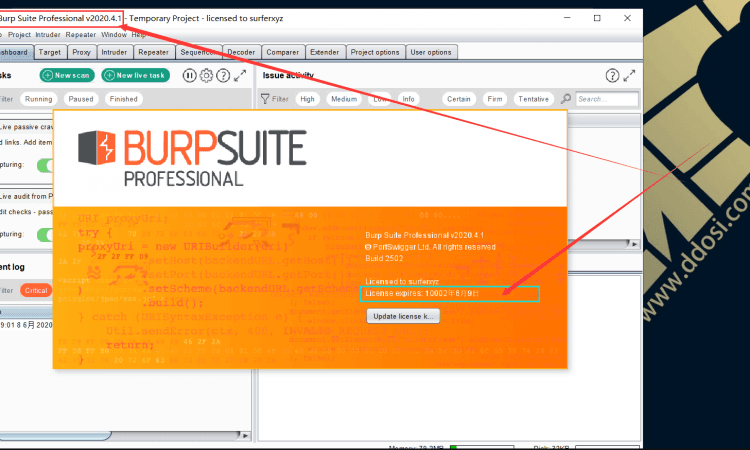This screenshot has height=450, width=750.
Task: Switch to the Dashboard tab
Action: click(15, 52)
